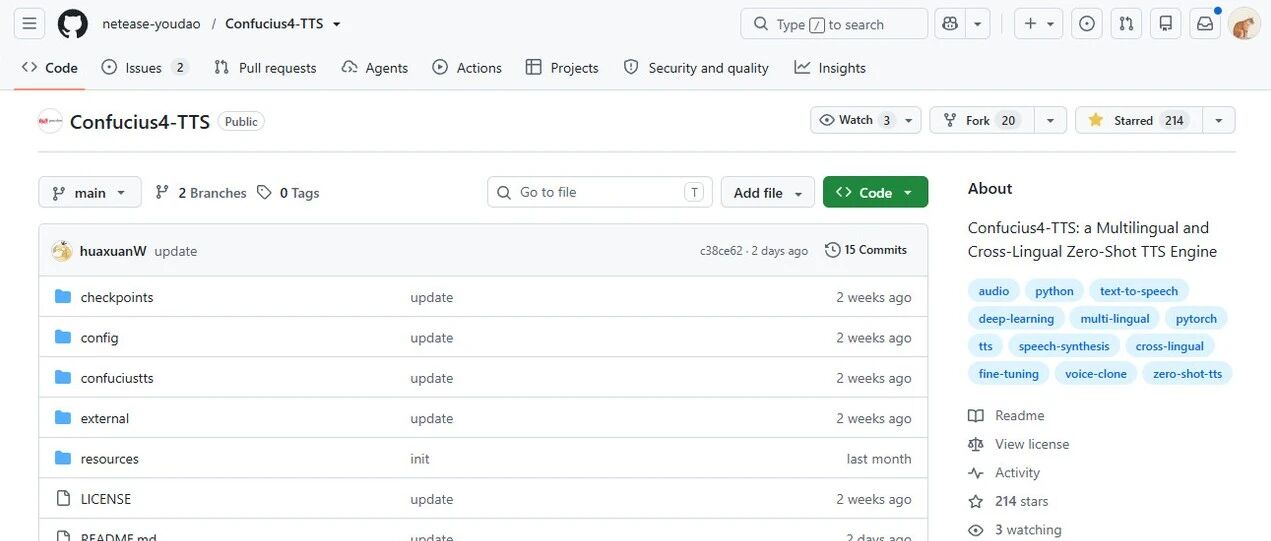
Task: Click the voice-clone topic tag
Action: tap(1096, 373)
